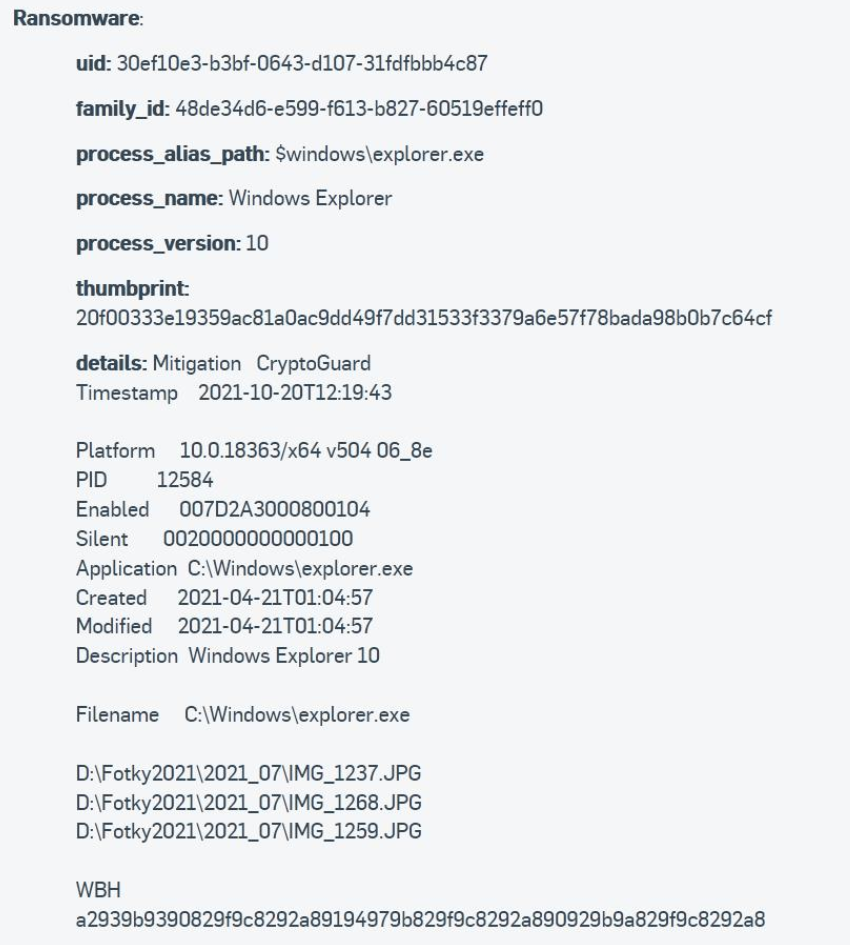
Task: Click the thumbprint label
Action: point(133,289)
